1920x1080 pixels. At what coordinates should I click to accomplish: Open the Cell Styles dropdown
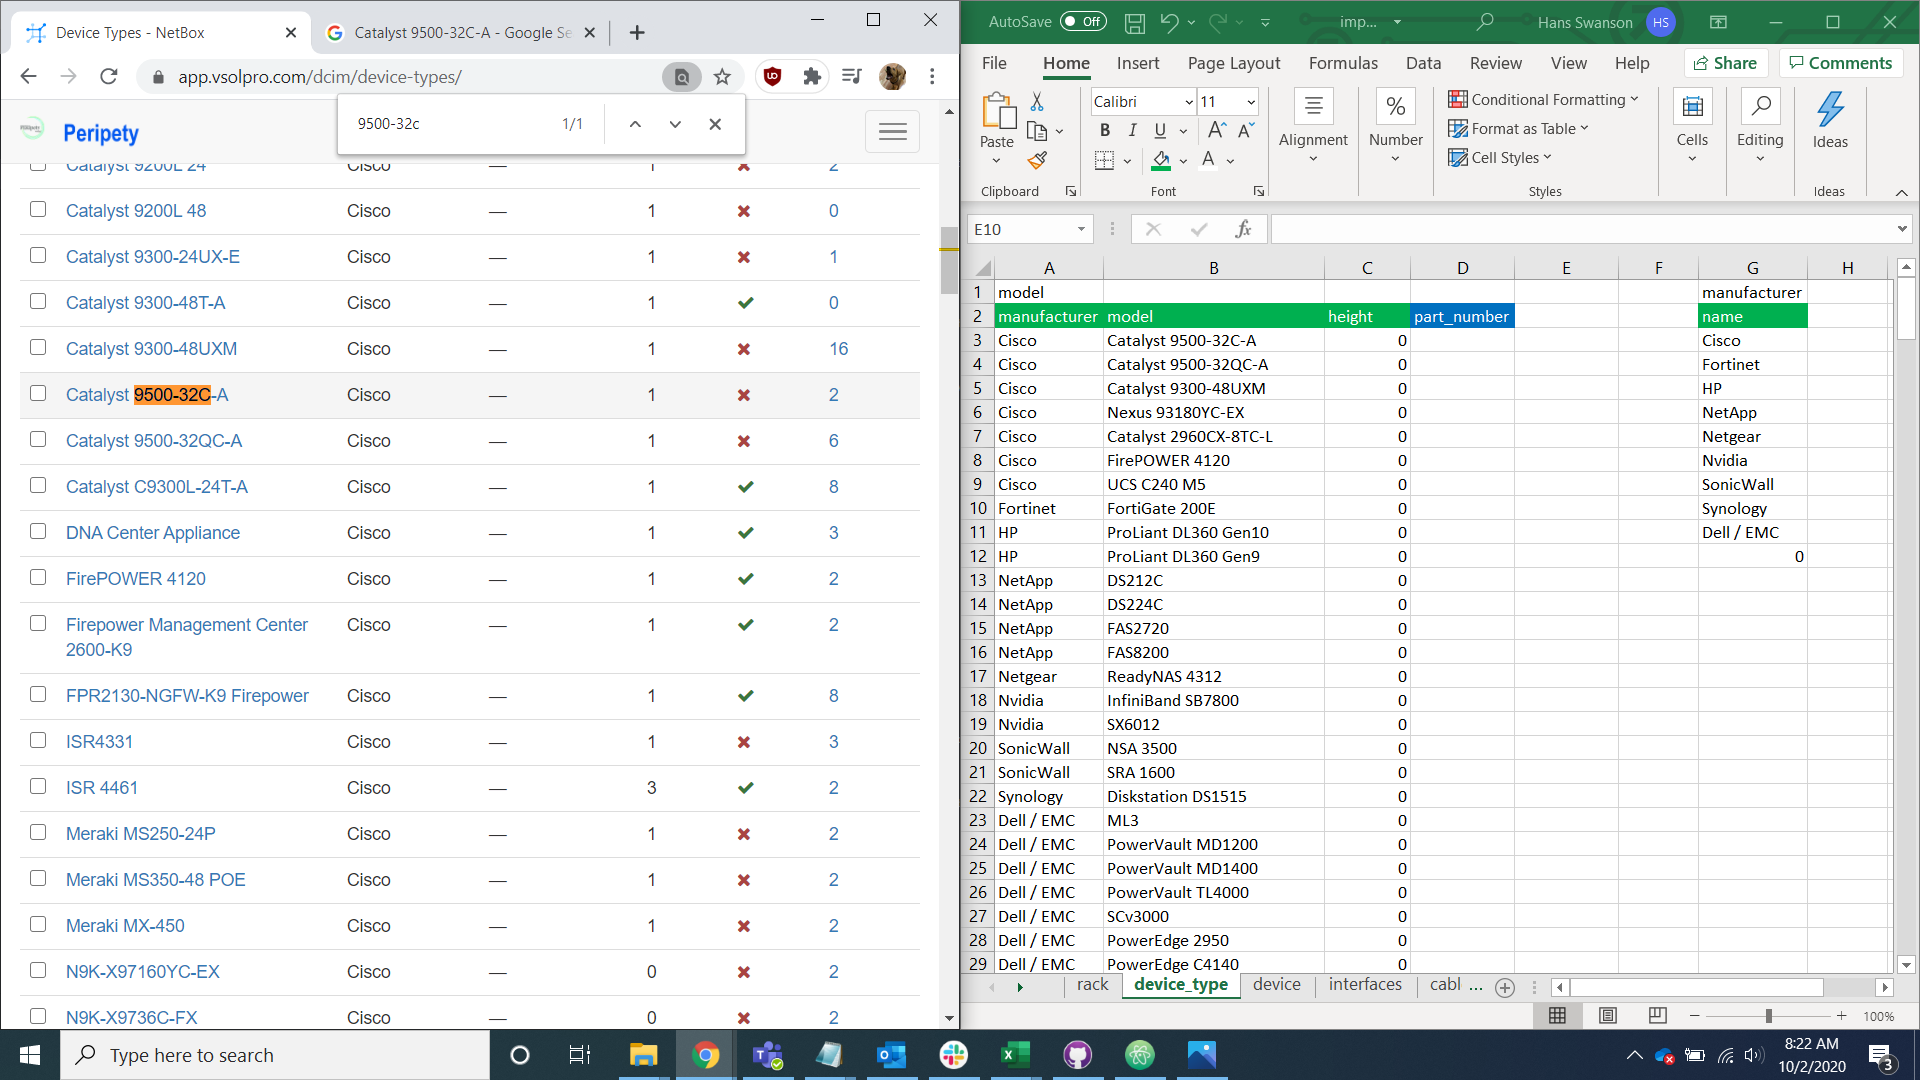point(1500,157)
